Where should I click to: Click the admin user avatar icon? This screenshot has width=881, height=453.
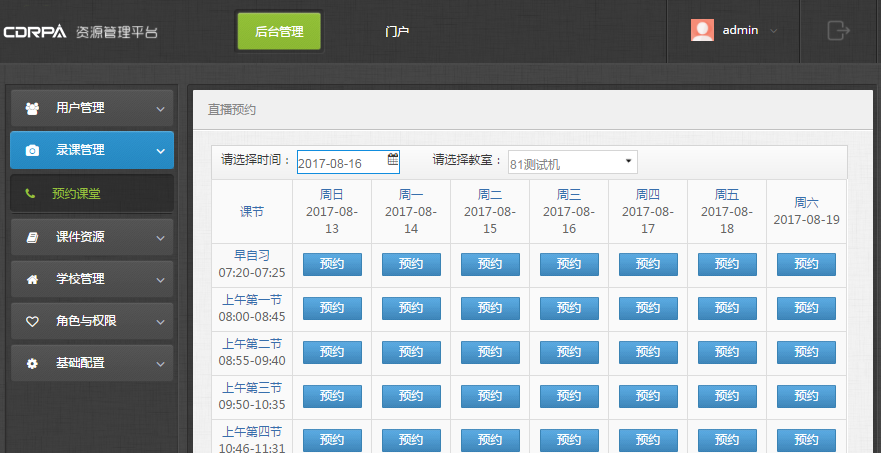(702, 30)
